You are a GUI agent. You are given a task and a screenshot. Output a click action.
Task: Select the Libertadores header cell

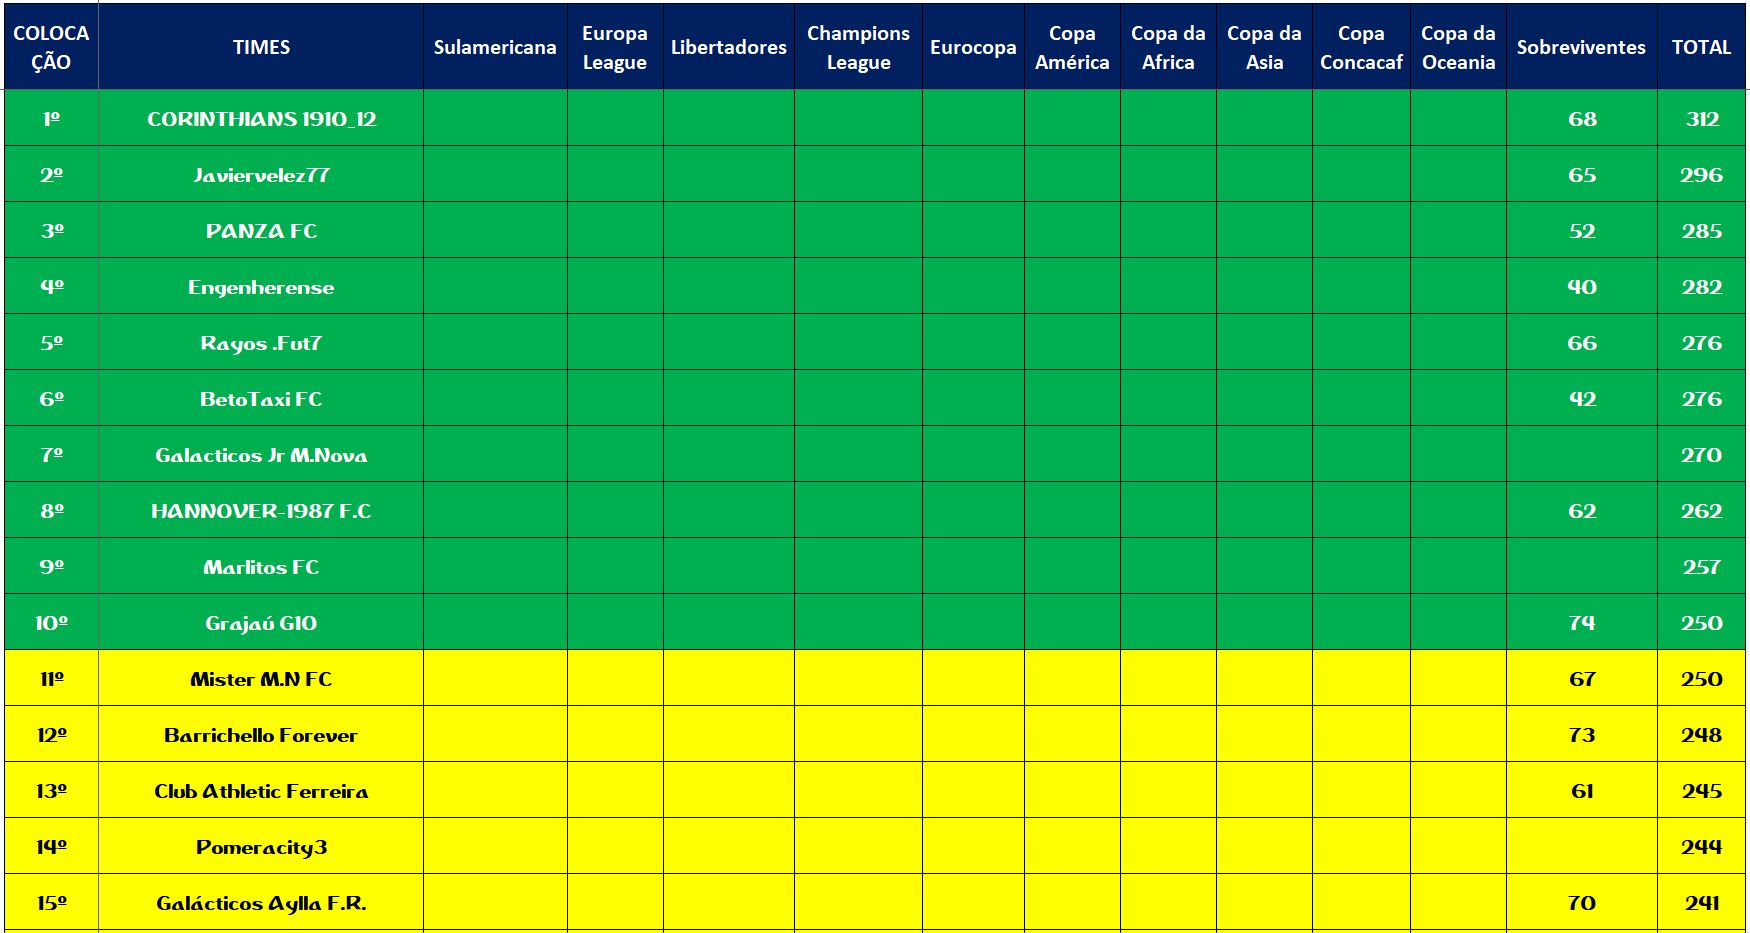[728, 47]
